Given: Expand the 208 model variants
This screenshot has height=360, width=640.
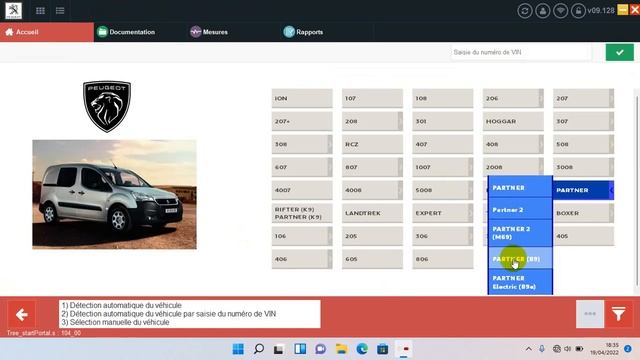Looking at the screenshot, I should pos(400,121).
